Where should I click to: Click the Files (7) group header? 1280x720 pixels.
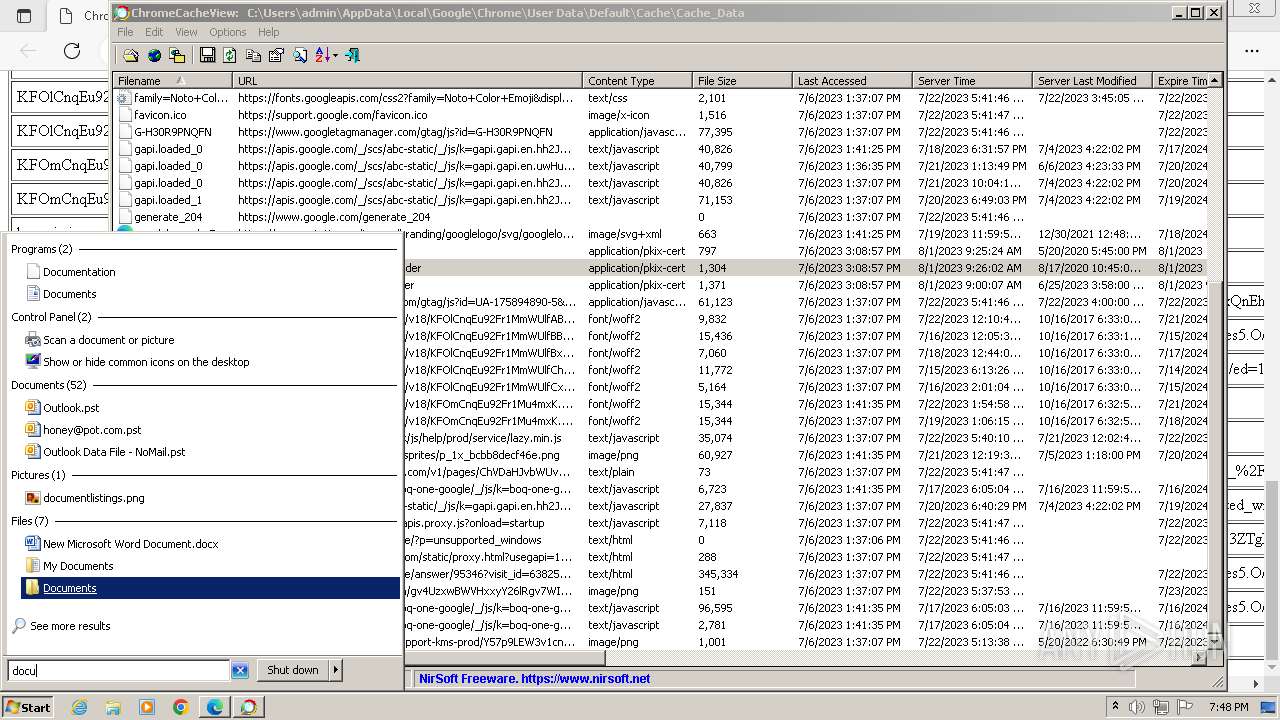[30, 521]
